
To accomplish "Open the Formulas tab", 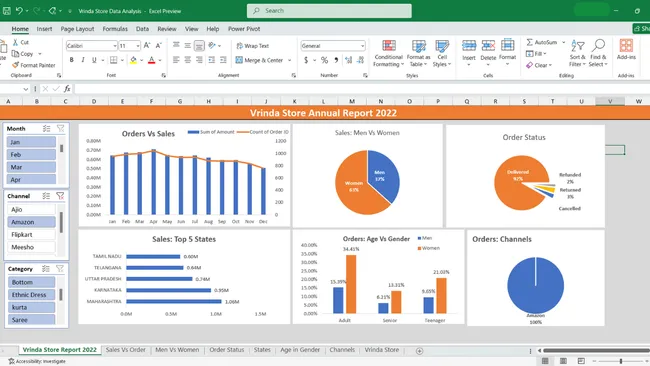I will 115,29.
